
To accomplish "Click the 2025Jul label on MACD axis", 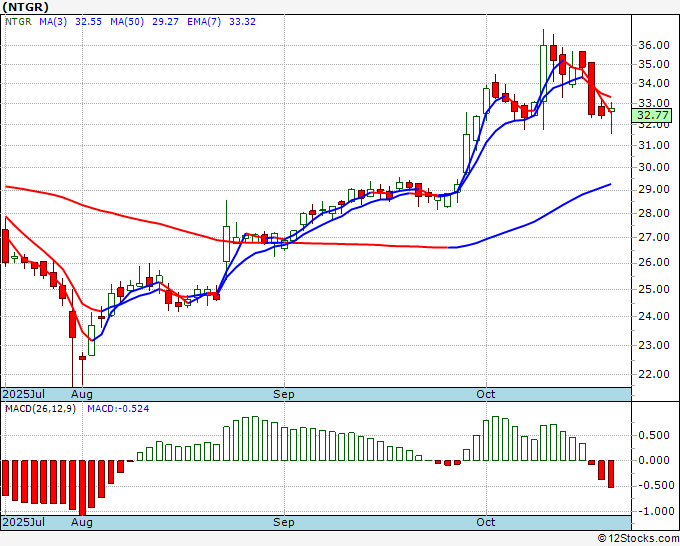I will pyautogui.click(x=24, y=522).
